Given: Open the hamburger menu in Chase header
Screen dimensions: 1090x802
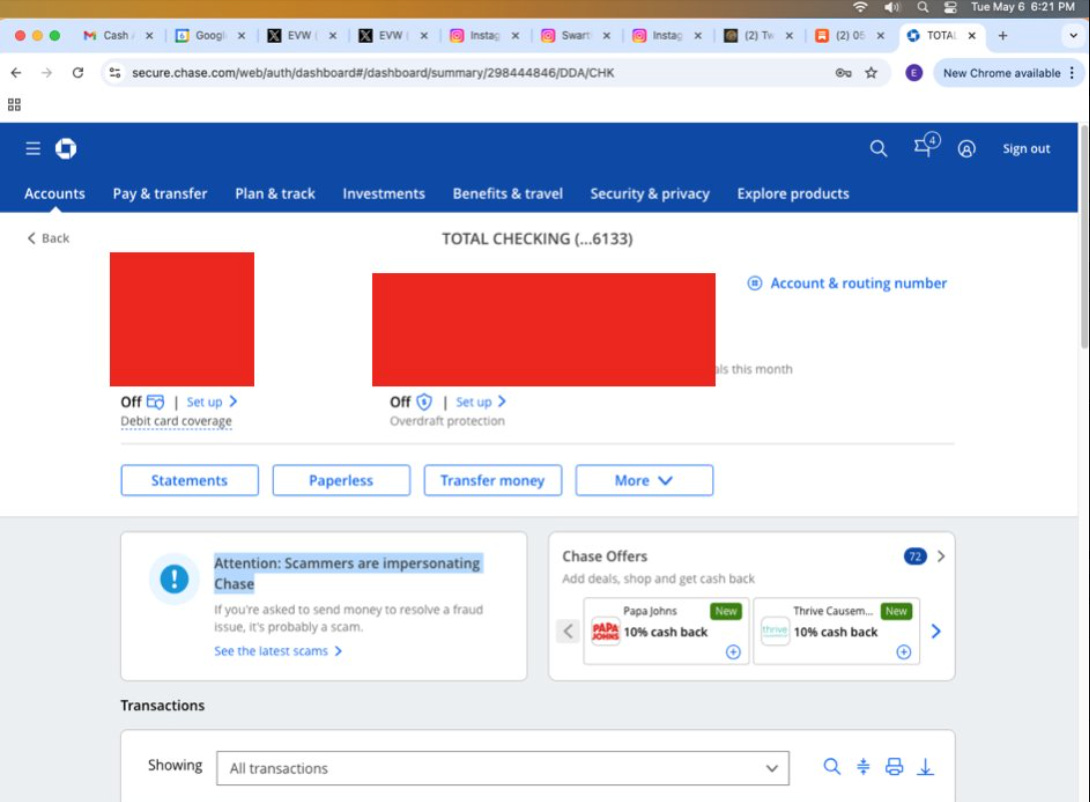Looking at the screenshot, I should (33, 149).
